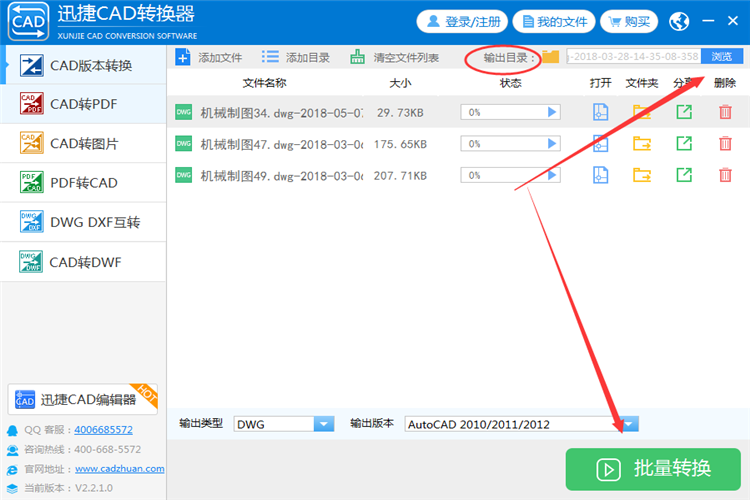Click the globe language icon
The image size is (750, 500).
[x=679, y=21]
